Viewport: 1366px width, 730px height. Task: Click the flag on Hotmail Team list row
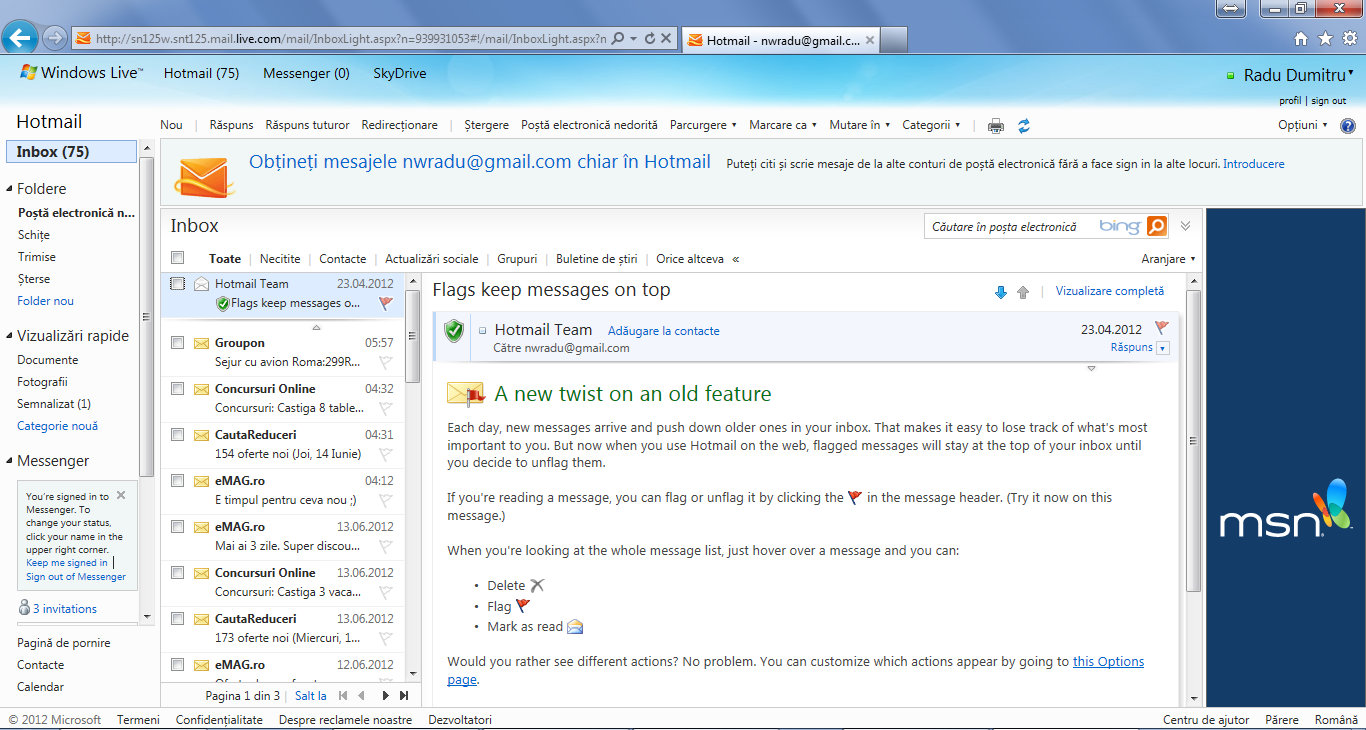[386, 303]
